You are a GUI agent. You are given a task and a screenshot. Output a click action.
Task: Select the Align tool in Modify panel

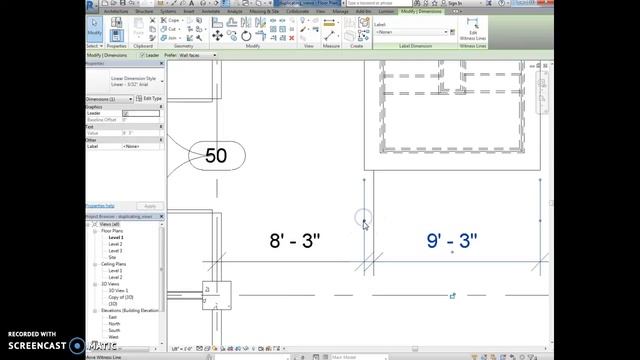(217, 23)
